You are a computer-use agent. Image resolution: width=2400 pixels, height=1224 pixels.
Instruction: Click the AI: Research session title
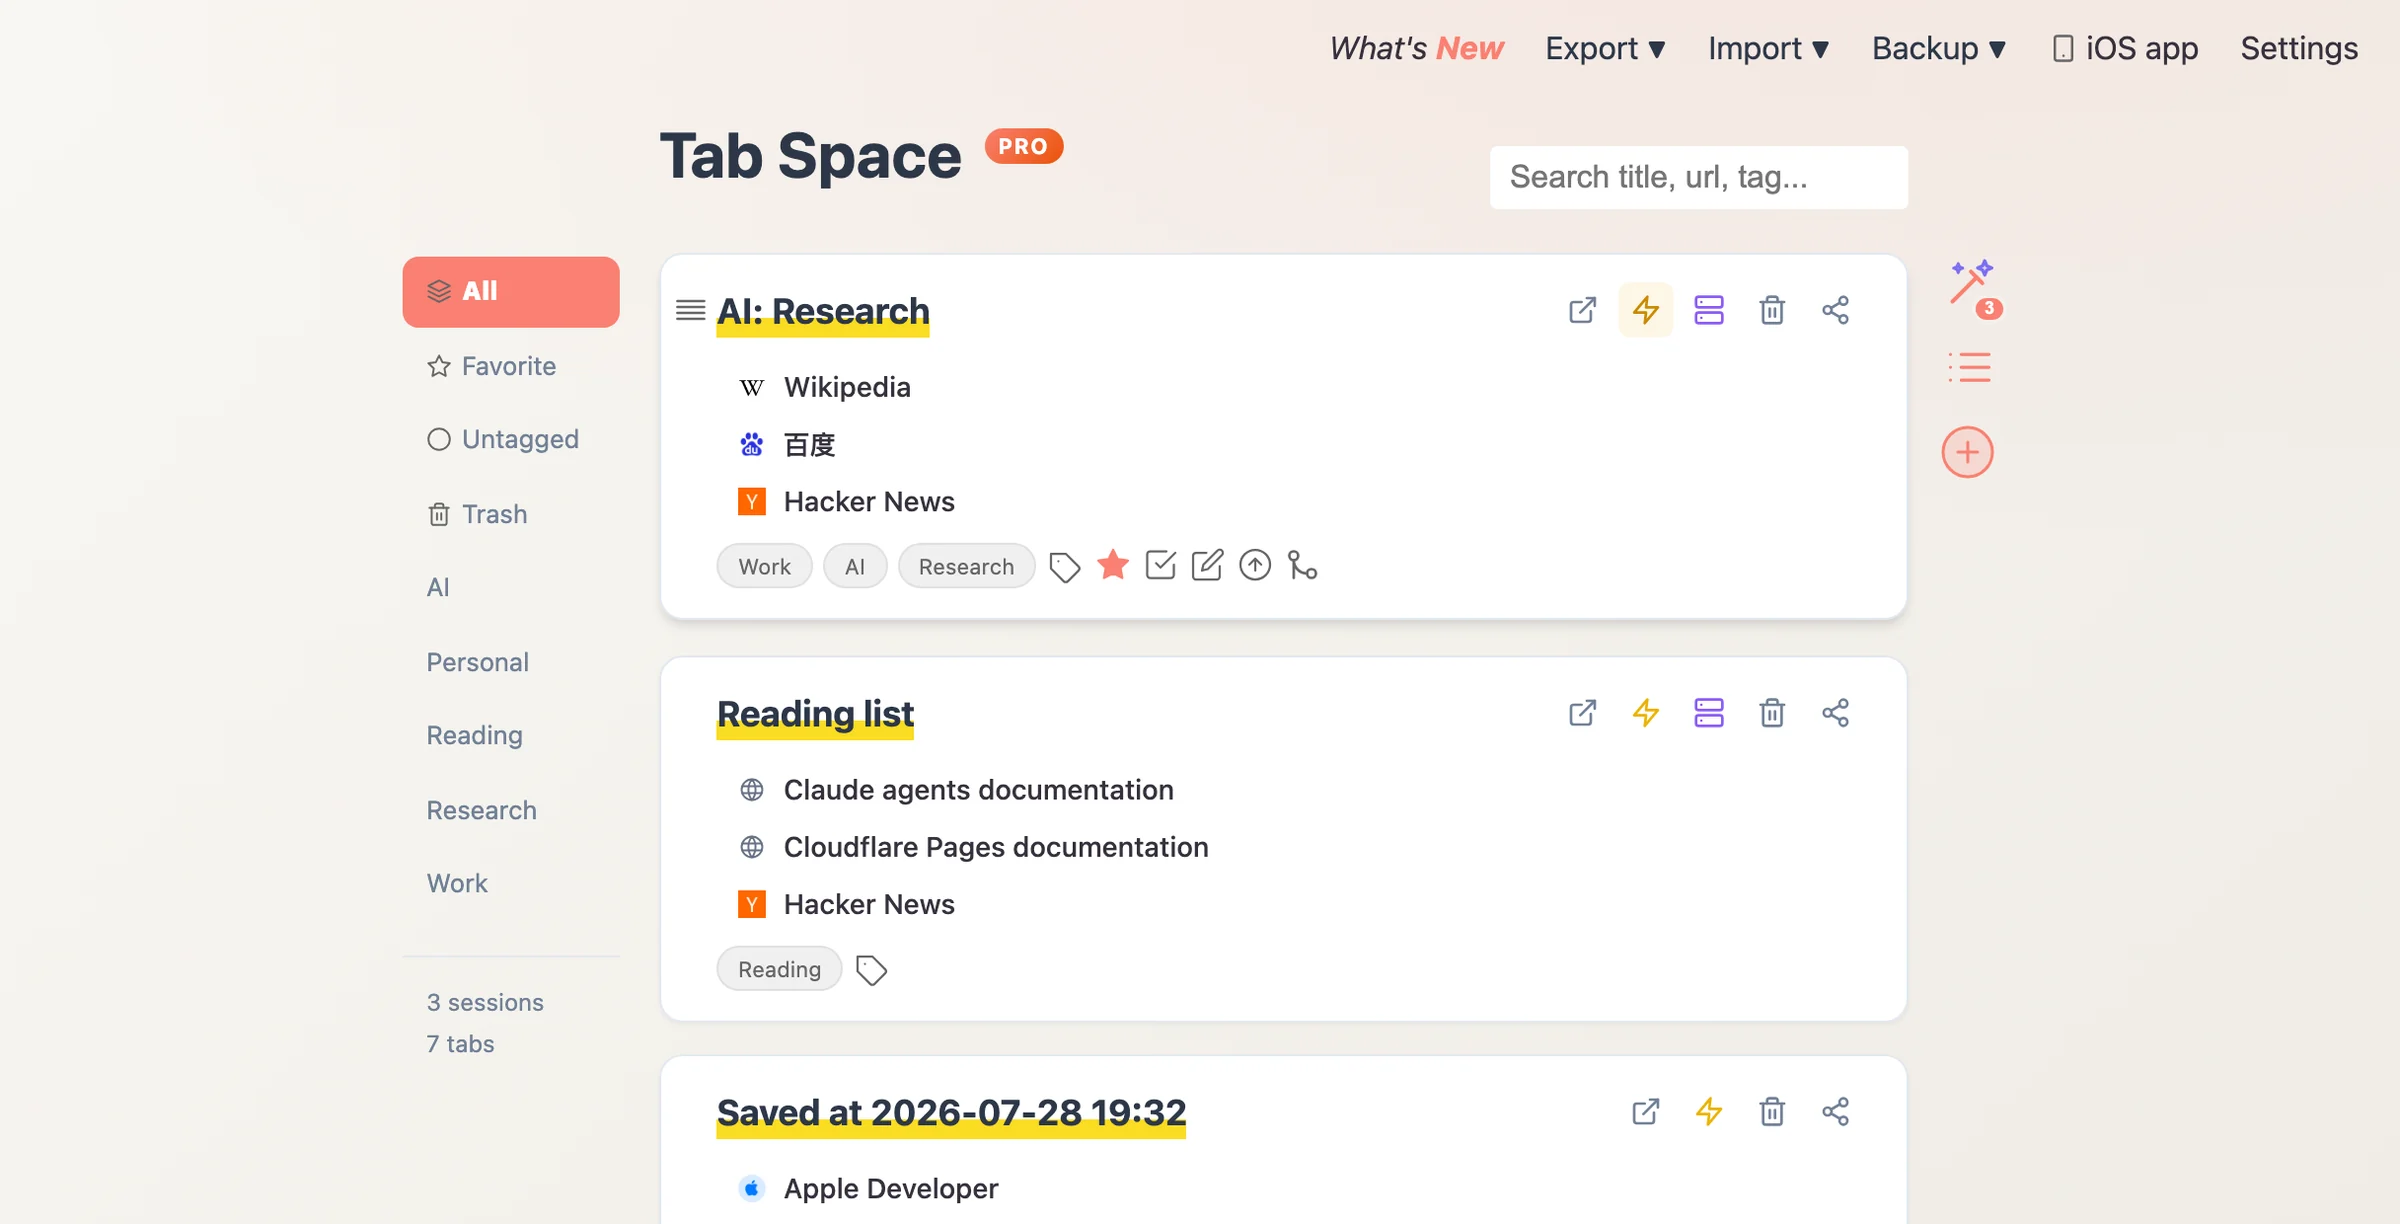[823, 312]
